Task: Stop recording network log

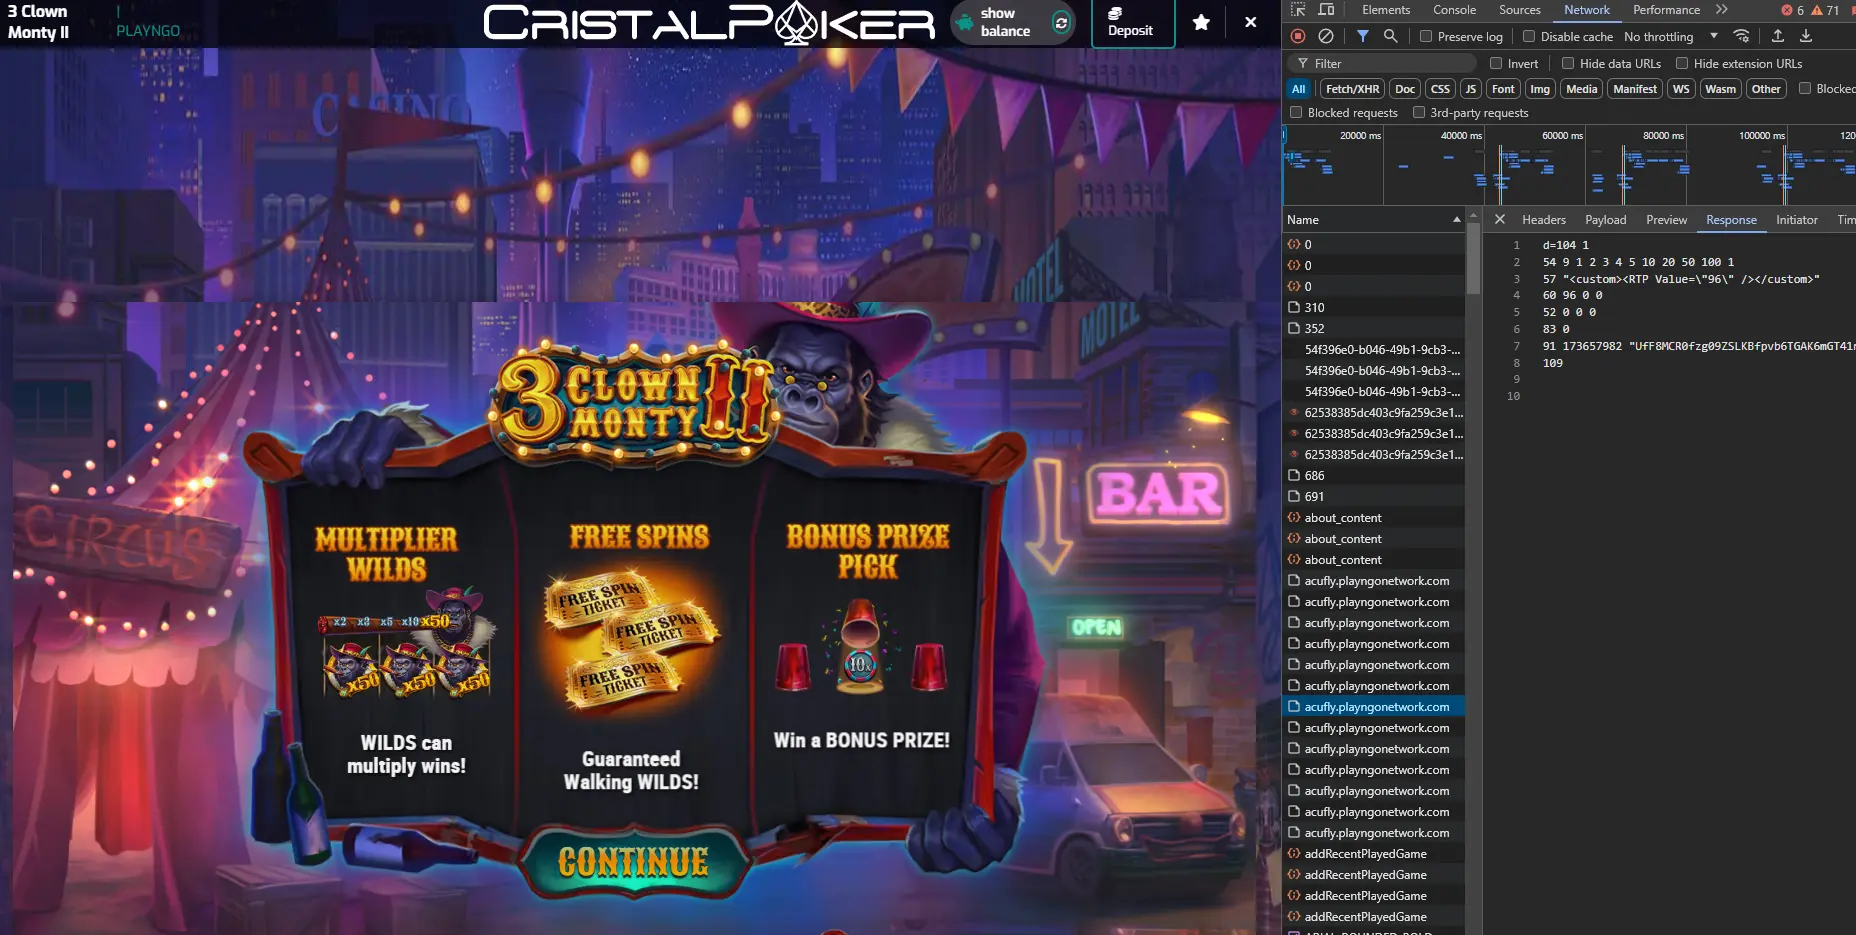Action: 1298,36
